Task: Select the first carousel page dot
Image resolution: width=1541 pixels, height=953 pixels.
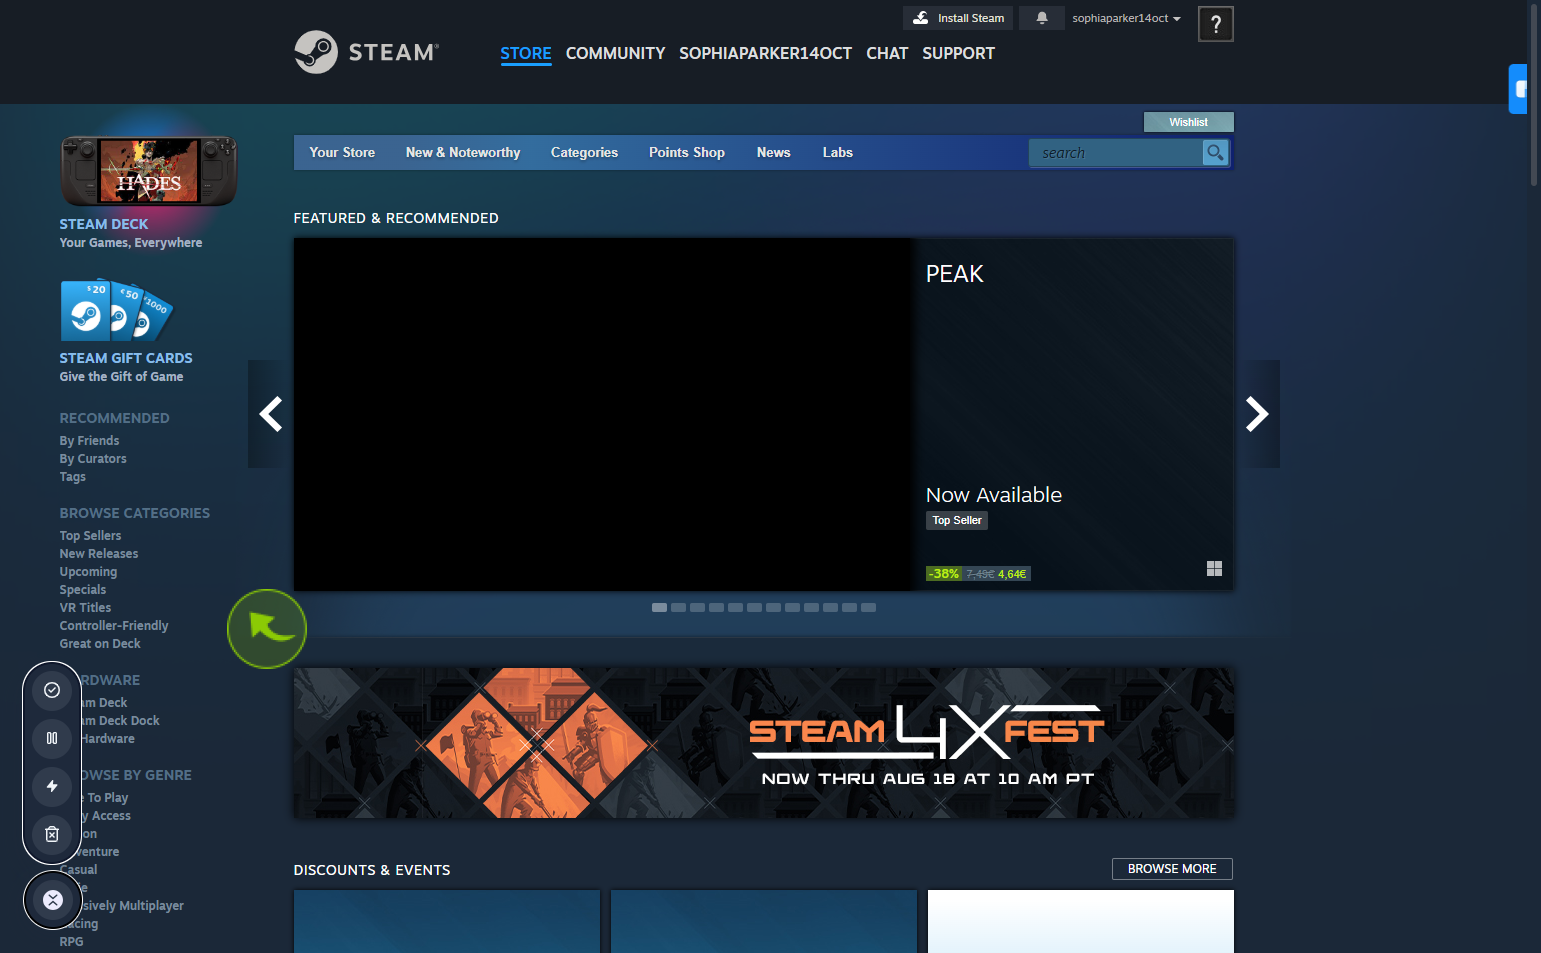Action: pos(659,607)
